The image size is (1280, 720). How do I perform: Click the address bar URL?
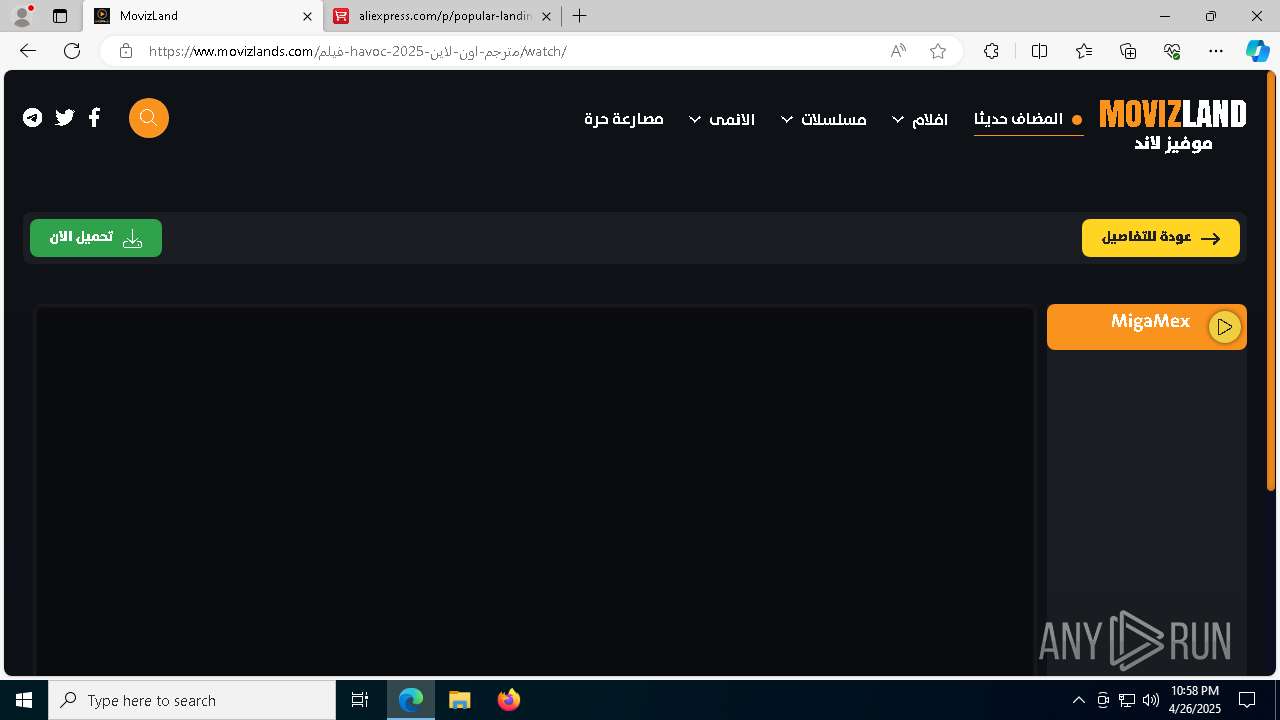pos(357,51)
